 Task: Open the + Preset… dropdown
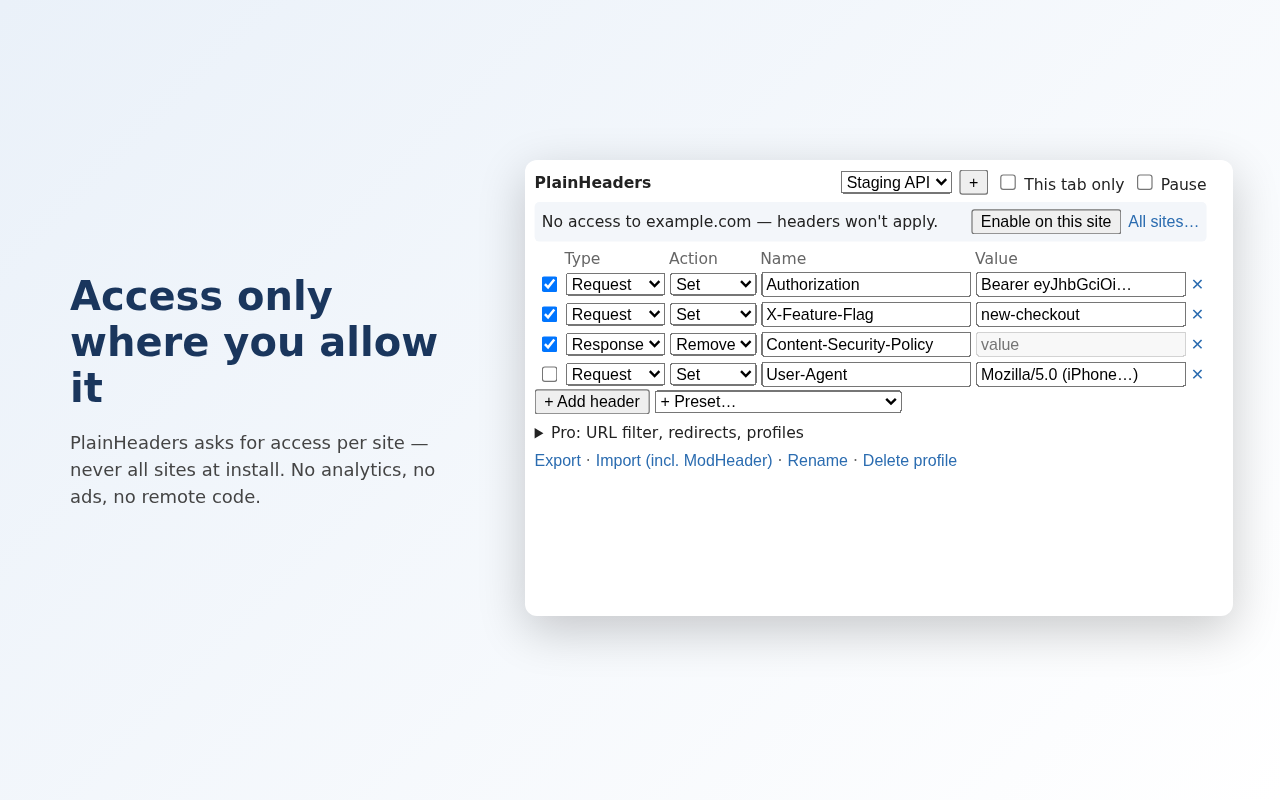tap(778, 401)
